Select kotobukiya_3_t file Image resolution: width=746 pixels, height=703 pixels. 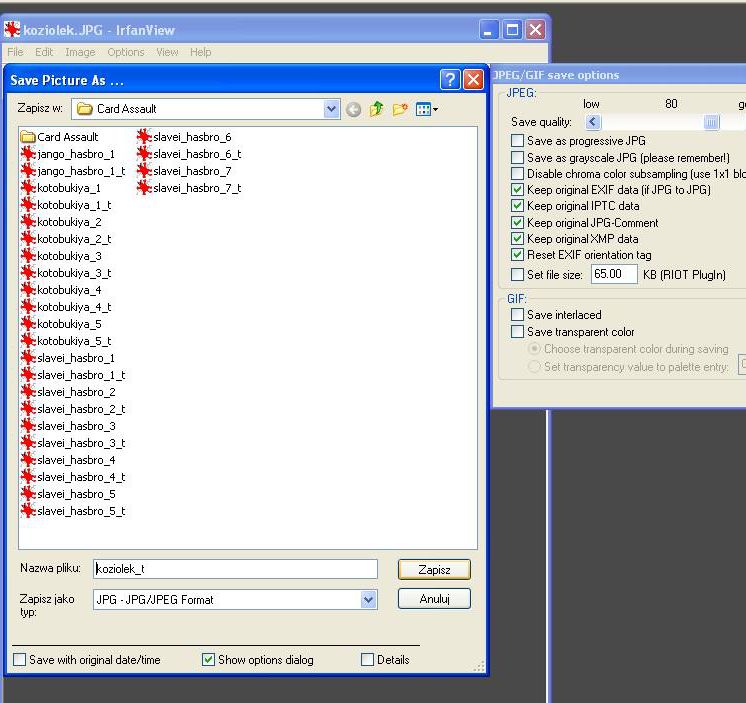(66, 273)
